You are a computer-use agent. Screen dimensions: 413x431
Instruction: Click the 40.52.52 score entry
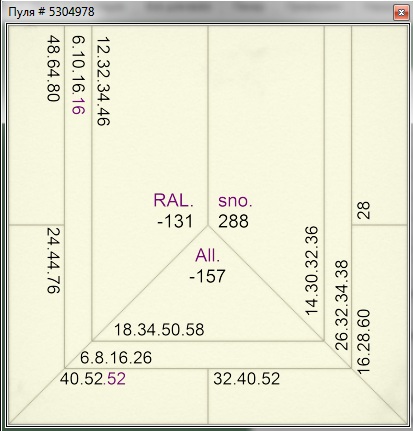coord(93,379)
